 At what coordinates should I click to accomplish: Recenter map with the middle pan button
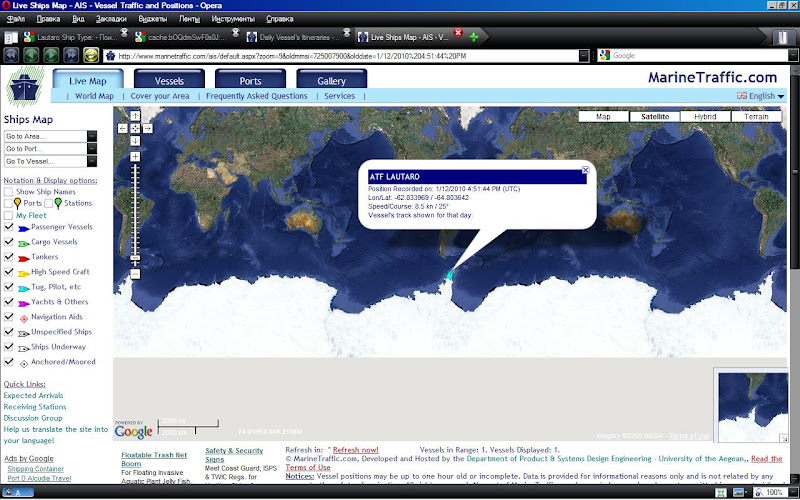[x=135, y=129]
